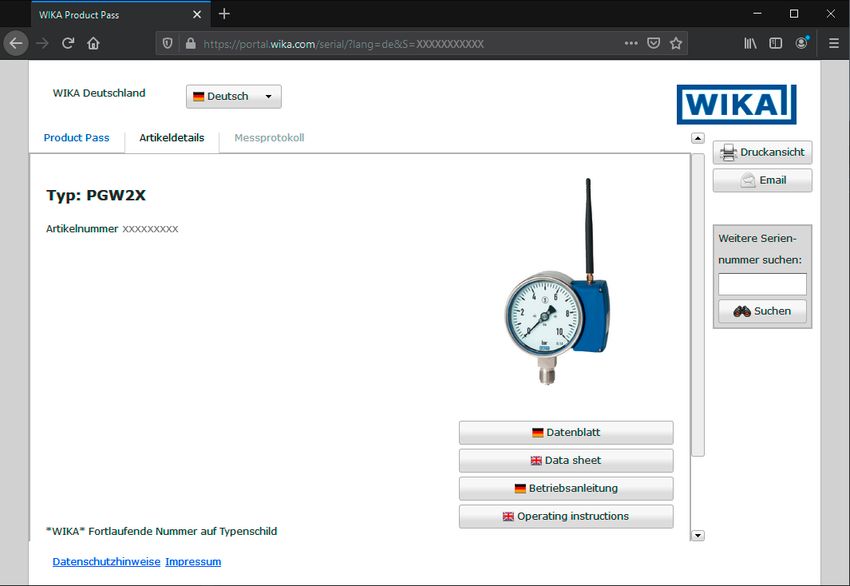Go to the browser home page icon
Viewport: 850px width, 586px height.
[x=93, y=43]
